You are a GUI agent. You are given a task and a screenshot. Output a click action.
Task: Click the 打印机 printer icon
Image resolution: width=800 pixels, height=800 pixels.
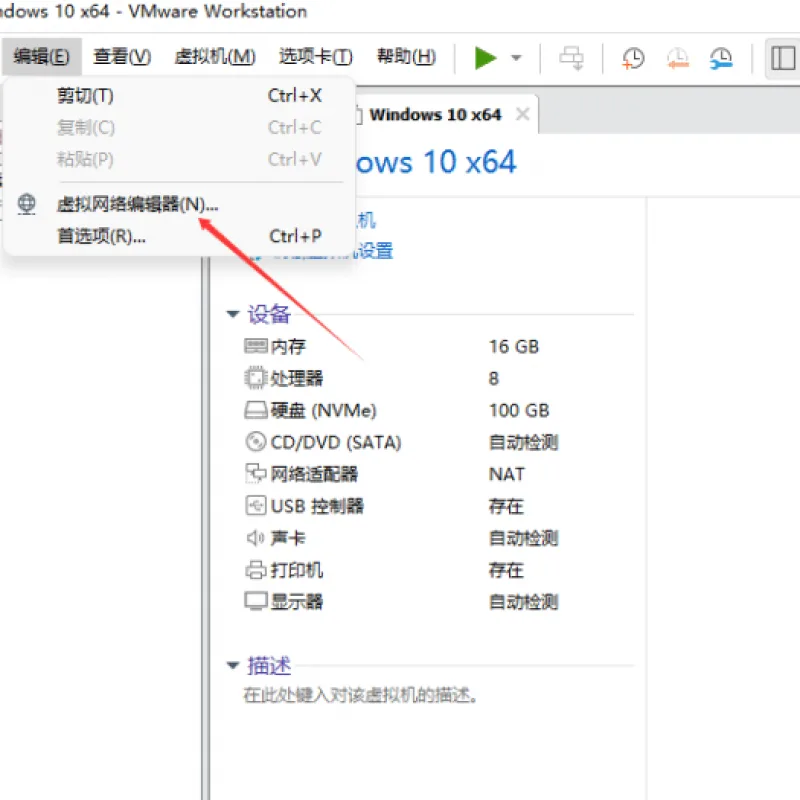pos(256,570)
